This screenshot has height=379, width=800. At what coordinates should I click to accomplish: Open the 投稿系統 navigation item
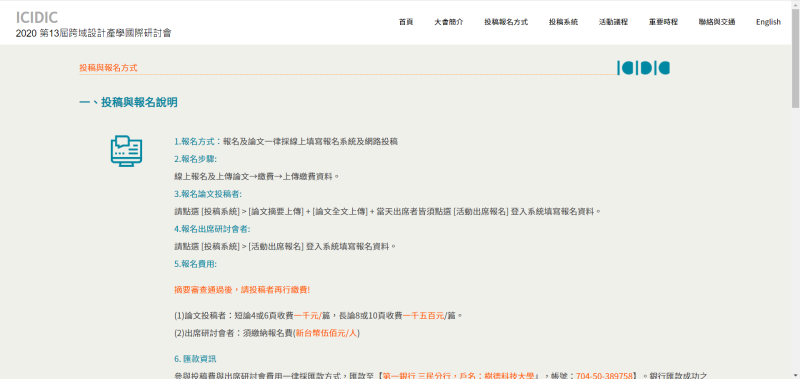click(563, 22)
